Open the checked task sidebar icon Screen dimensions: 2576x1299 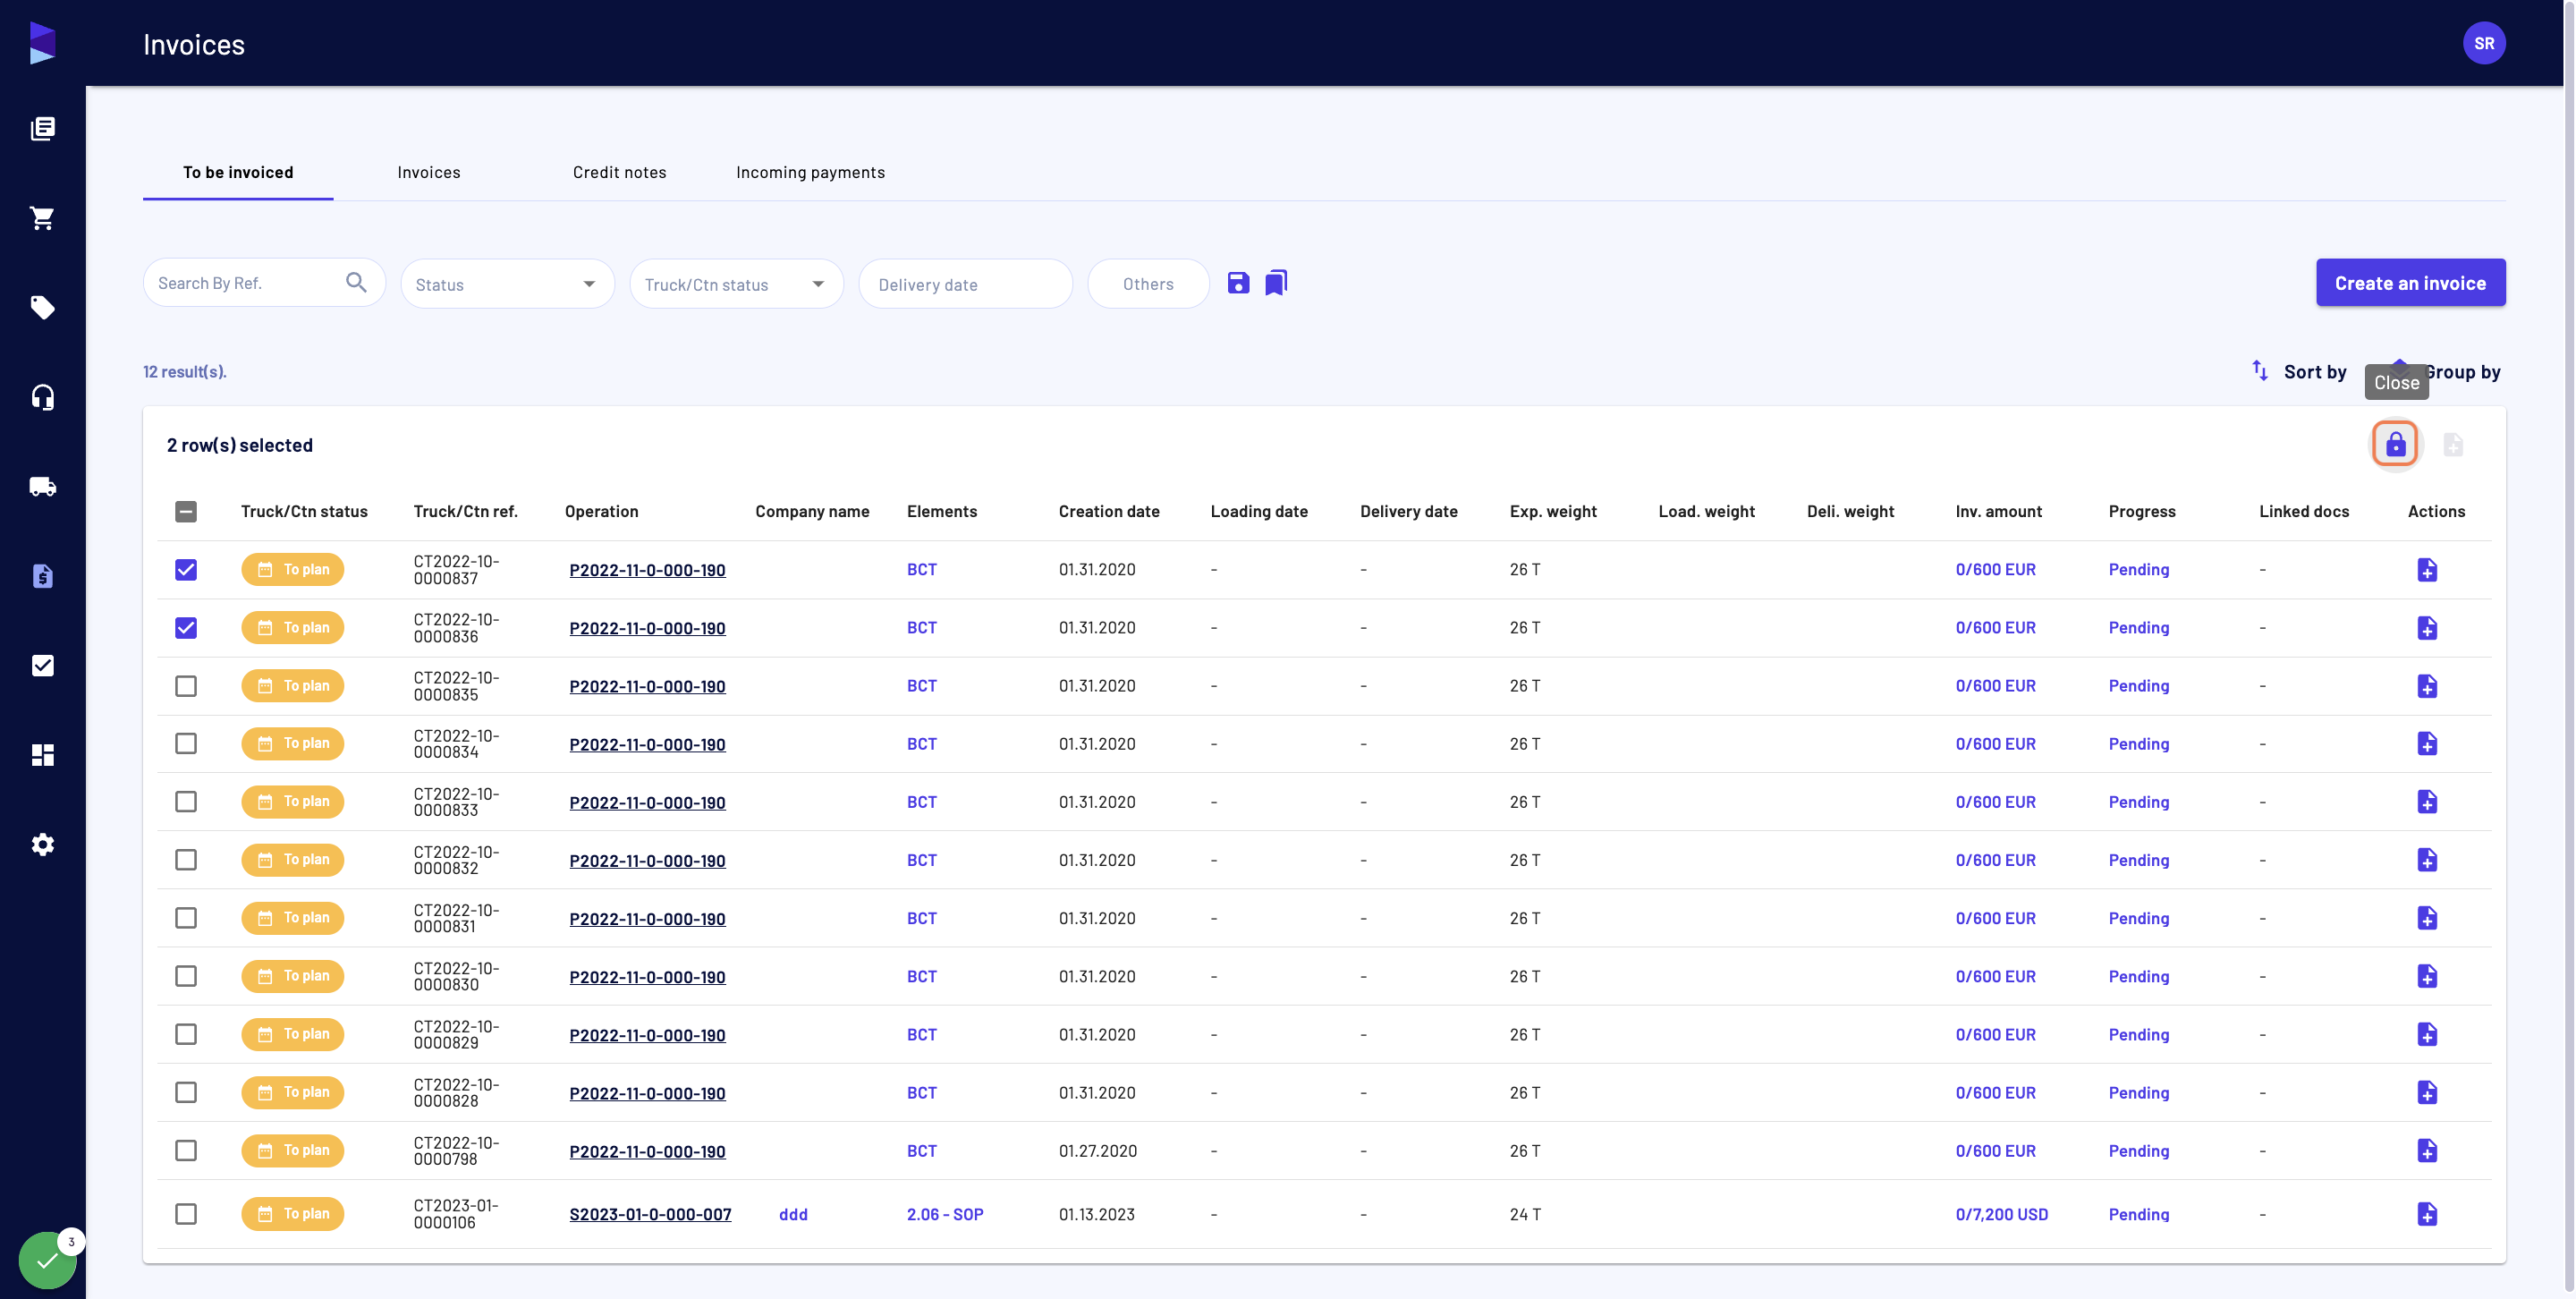point(42,665)
